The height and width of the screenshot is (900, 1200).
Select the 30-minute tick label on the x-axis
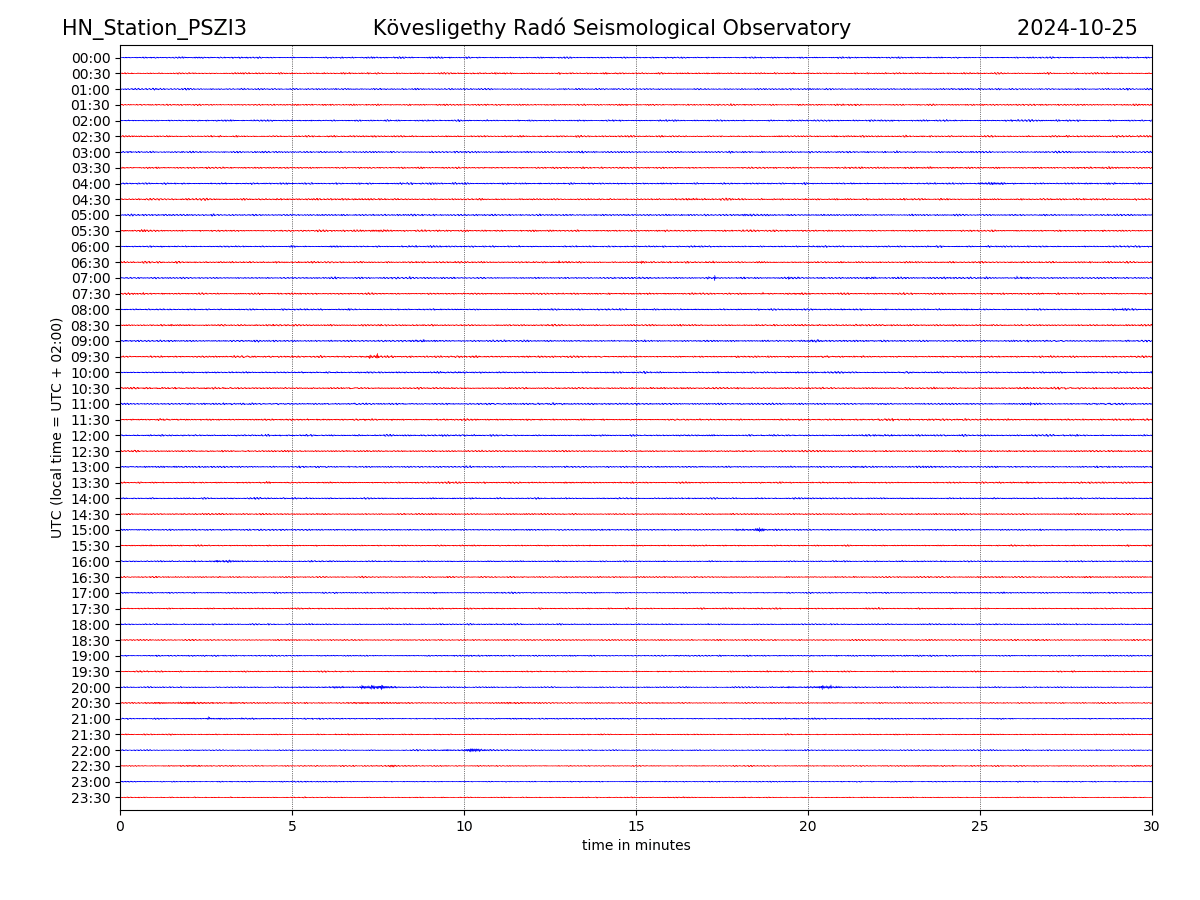(x=1151, y=826)
